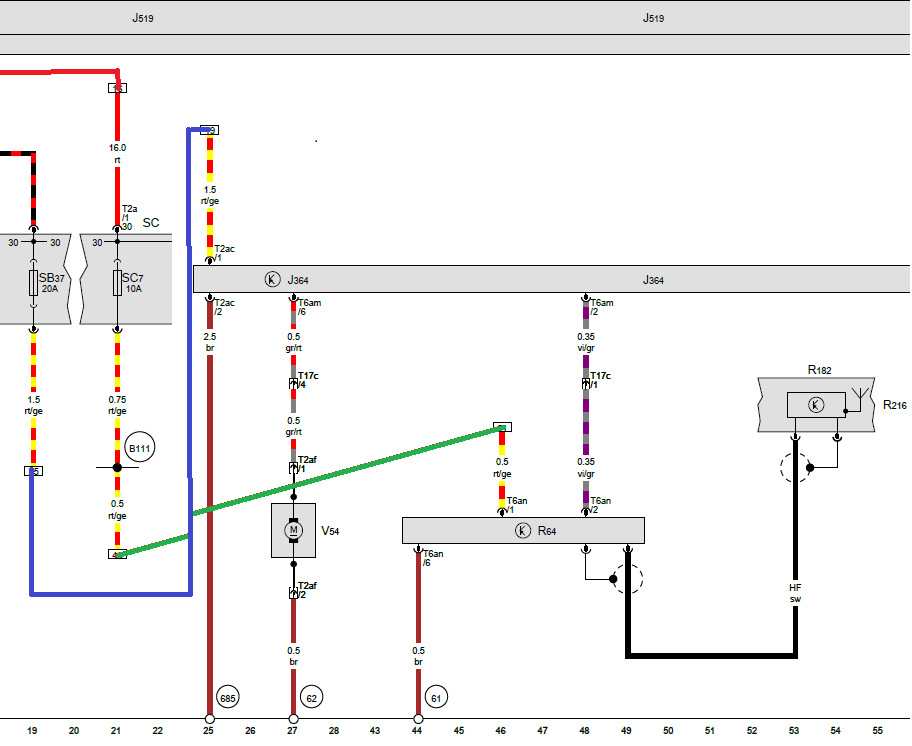Screen dimensions: 912x746
Task: Click the T6an /2 connector label
Action: click(x=601, y=505)
